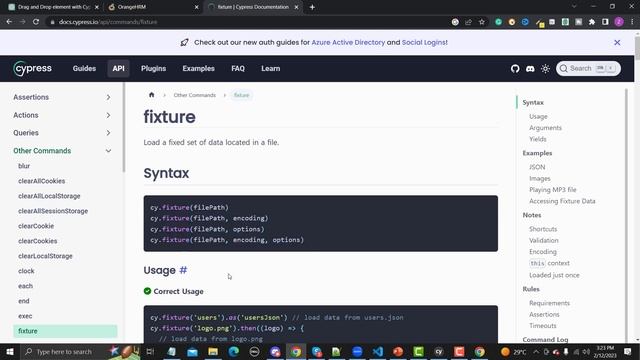Open the exec command page
Viewport: 640px width, 360px height.
(x=25, y=316)
